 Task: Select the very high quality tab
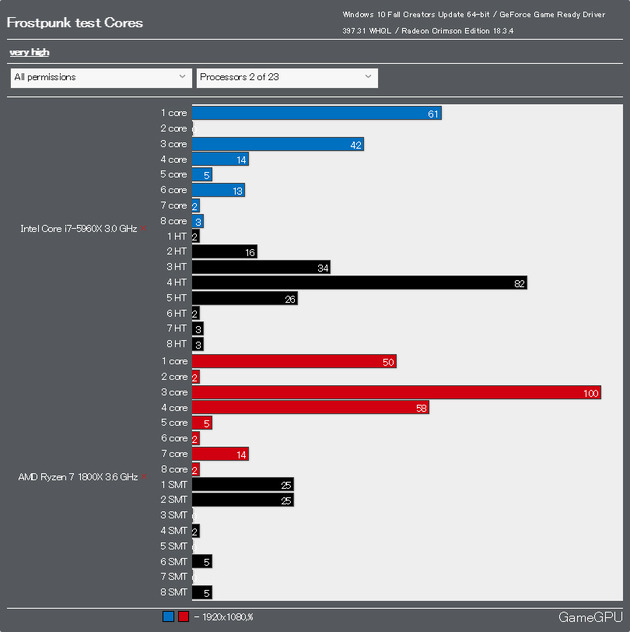29,52
